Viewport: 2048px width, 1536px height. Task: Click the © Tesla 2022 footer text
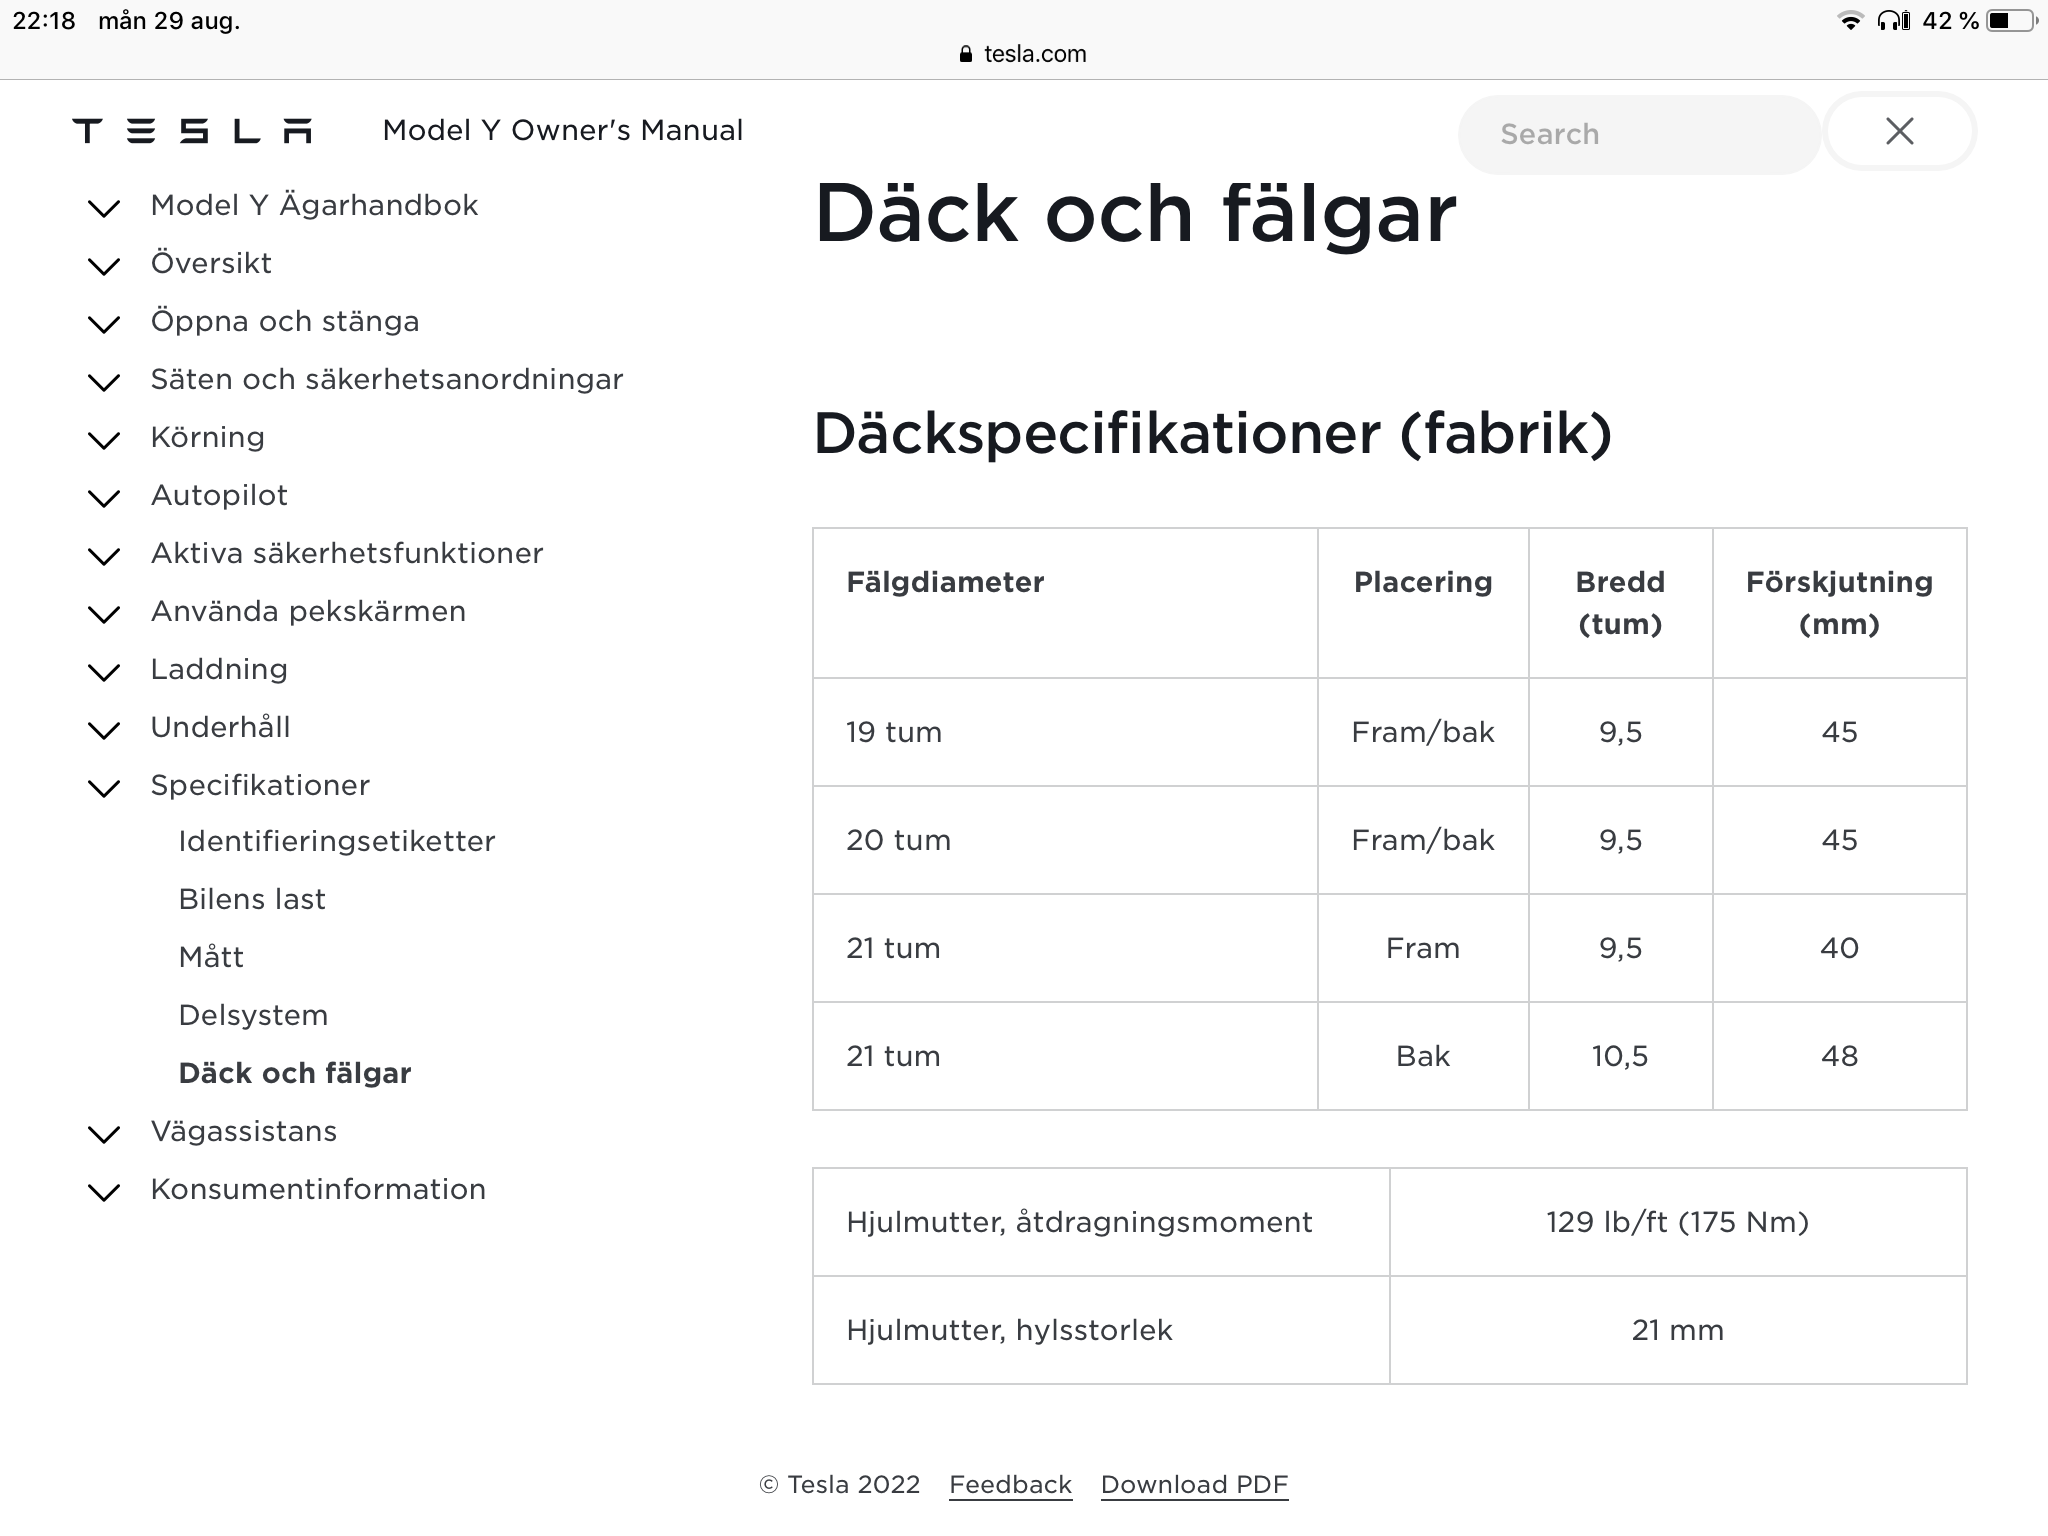tap(839, 1485)
